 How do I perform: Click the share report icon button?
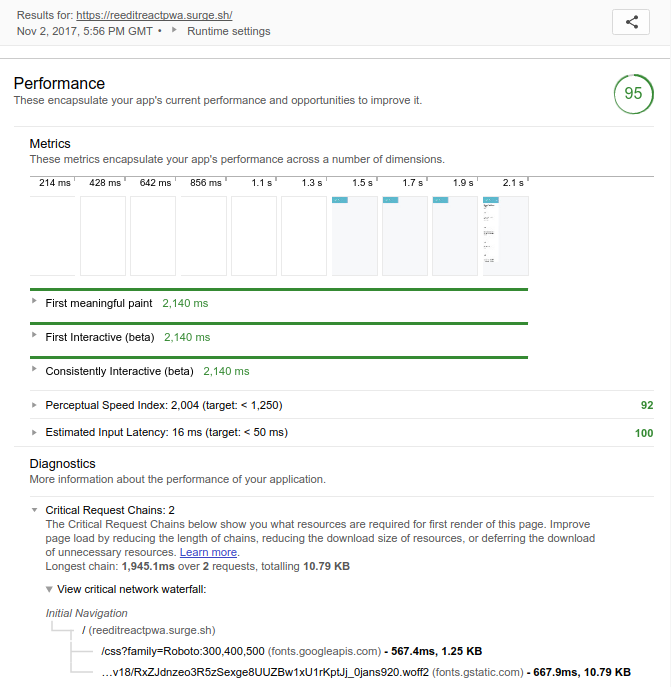pyautogui.click(x=630, y=23)
